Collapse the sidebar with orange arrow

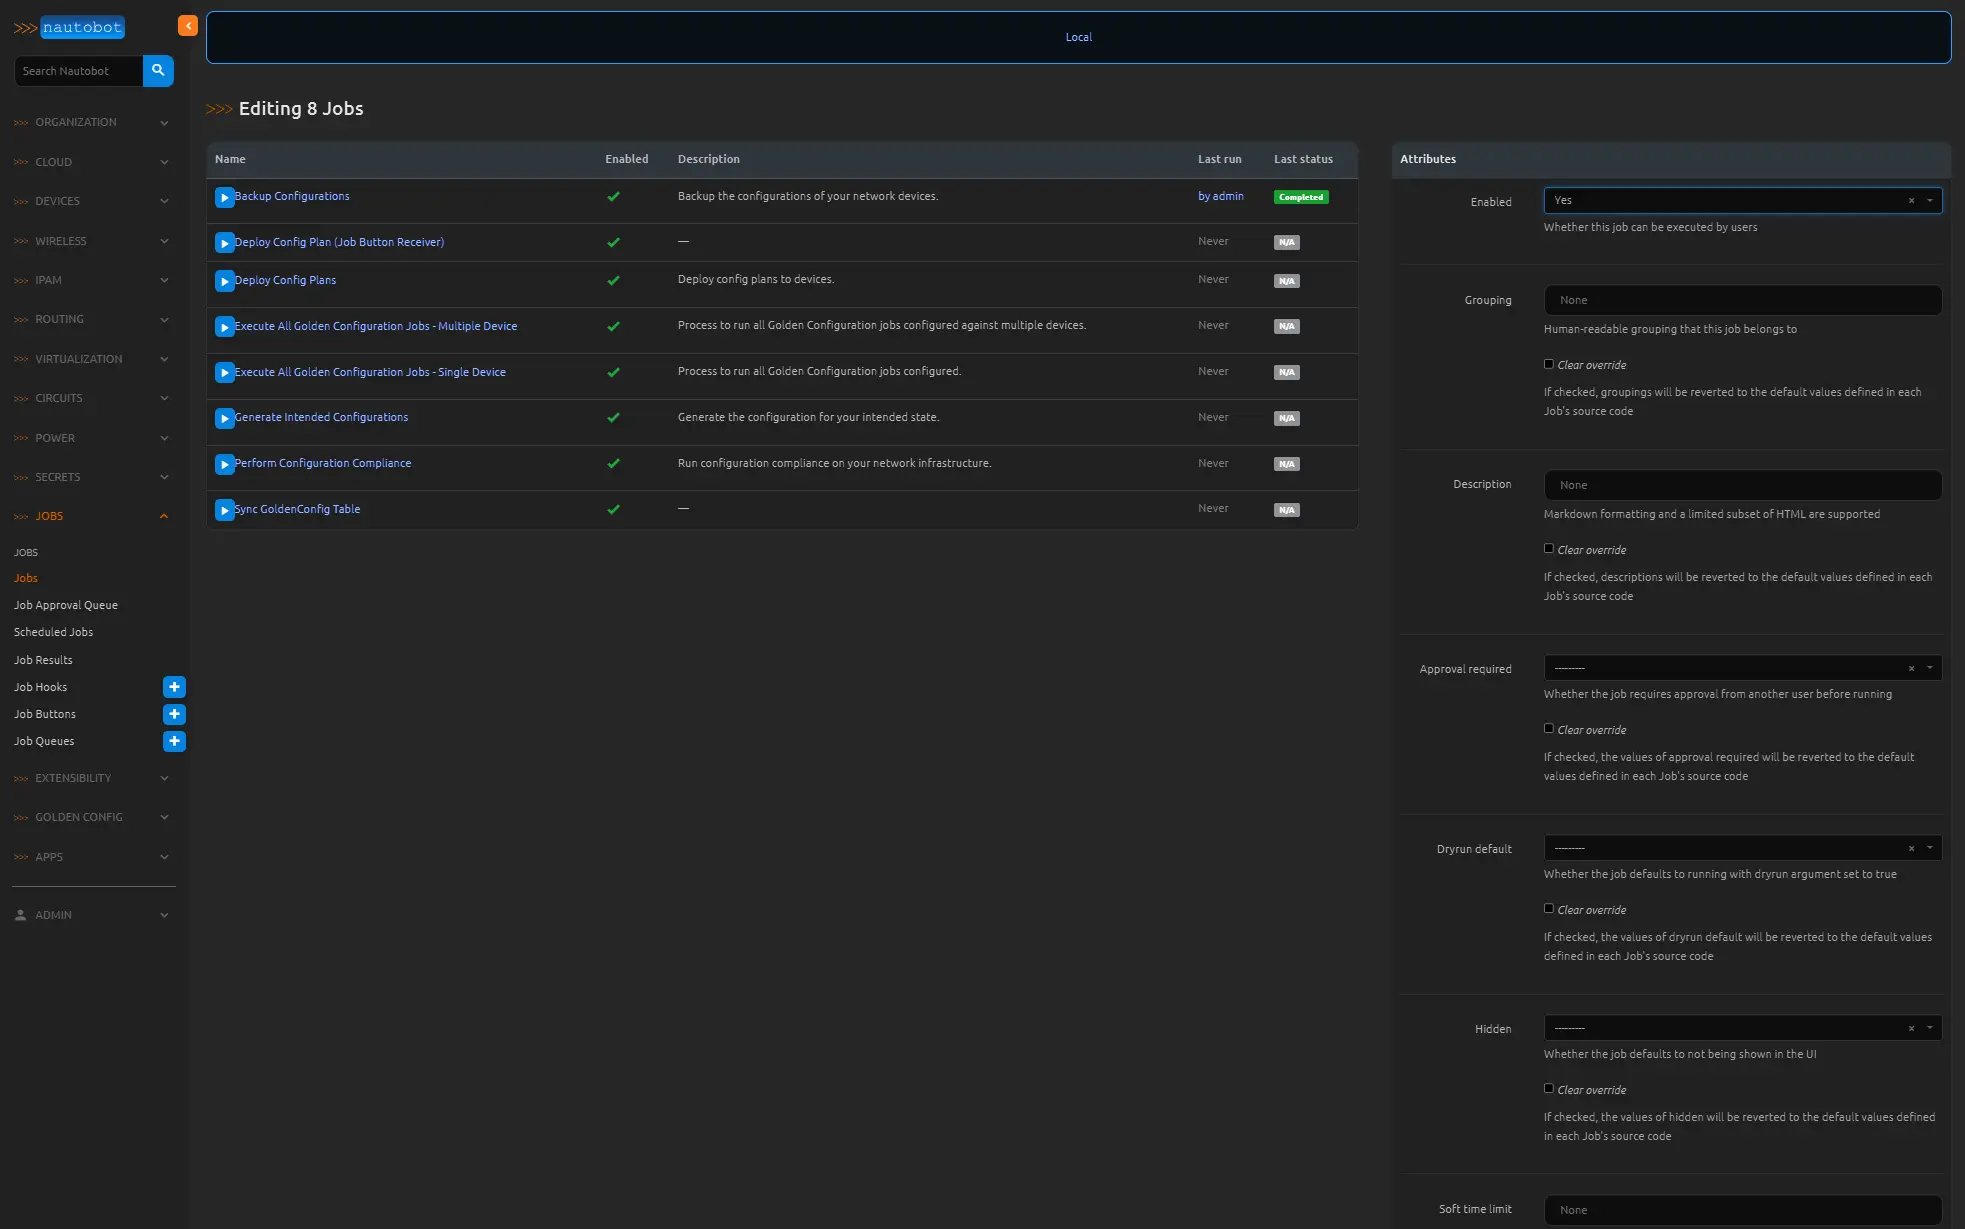pos(187,26)
